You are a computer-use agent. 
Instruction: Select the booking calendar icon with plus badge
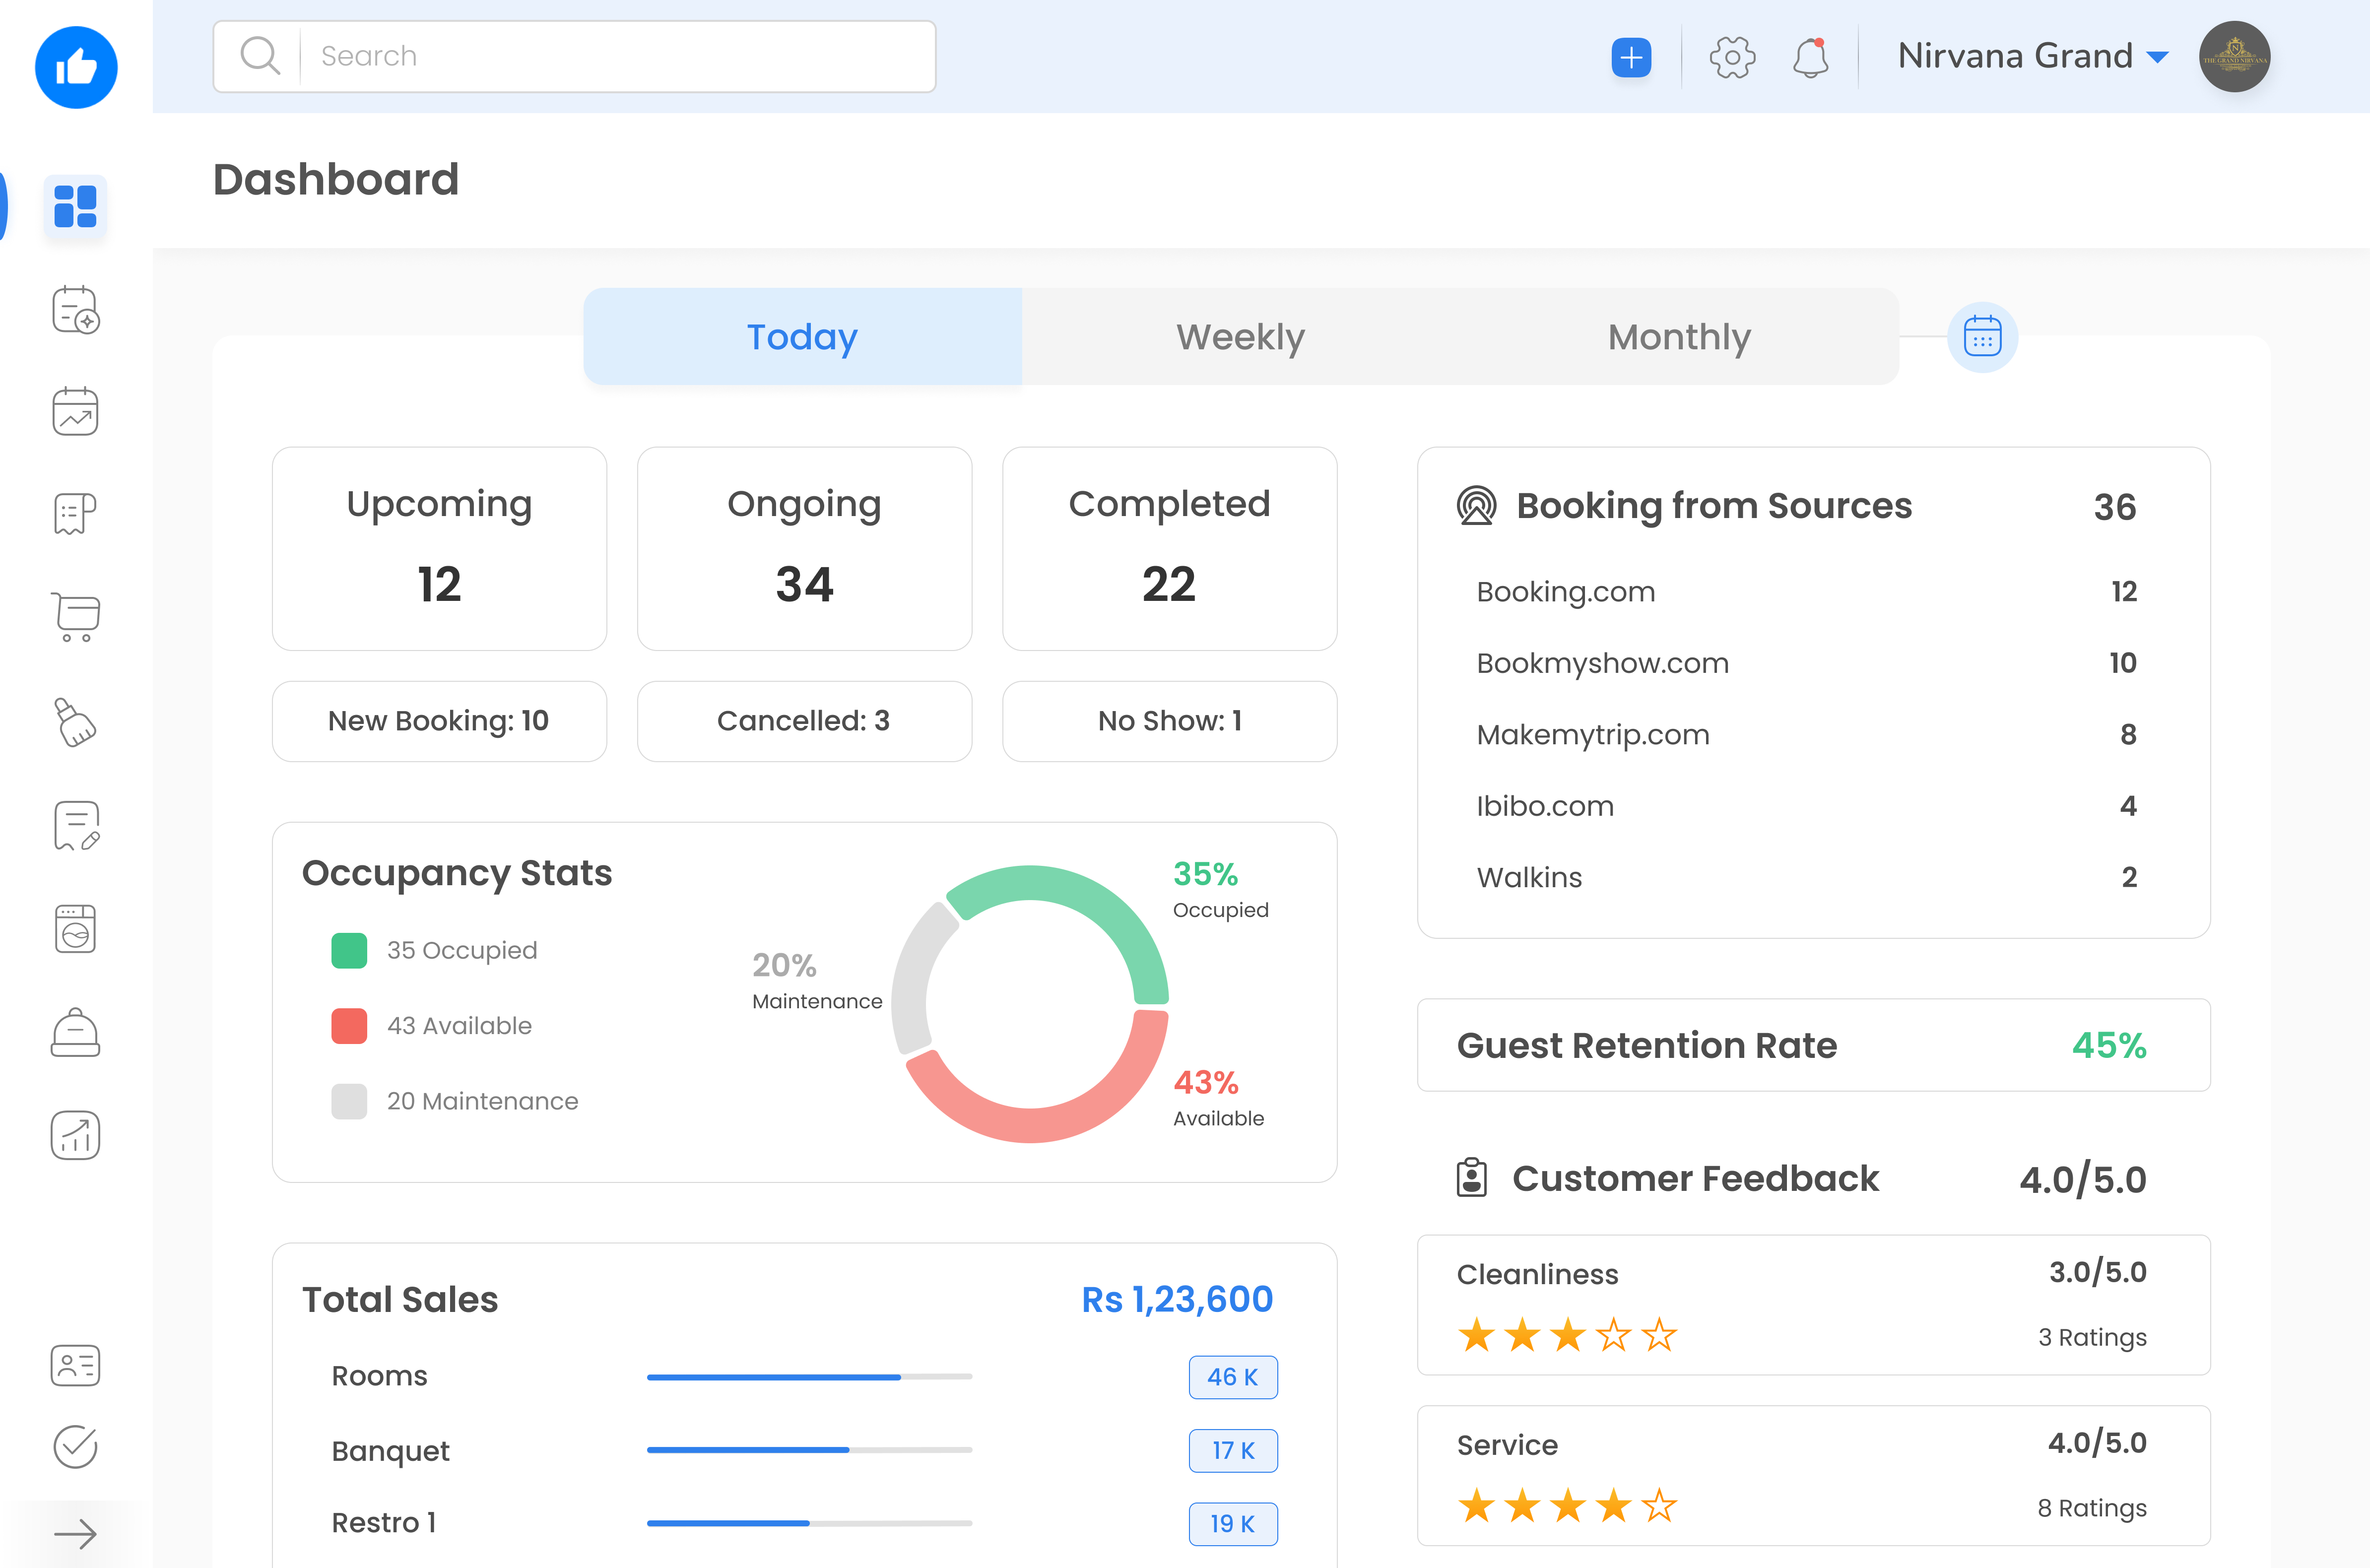76,310
